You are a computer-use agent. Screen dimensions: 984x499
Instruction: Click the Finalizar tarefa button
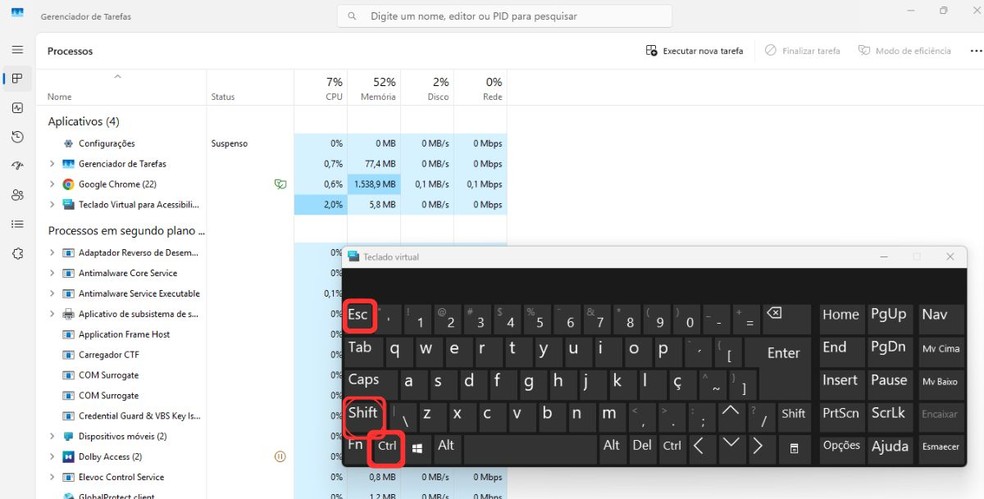[803, 51]
